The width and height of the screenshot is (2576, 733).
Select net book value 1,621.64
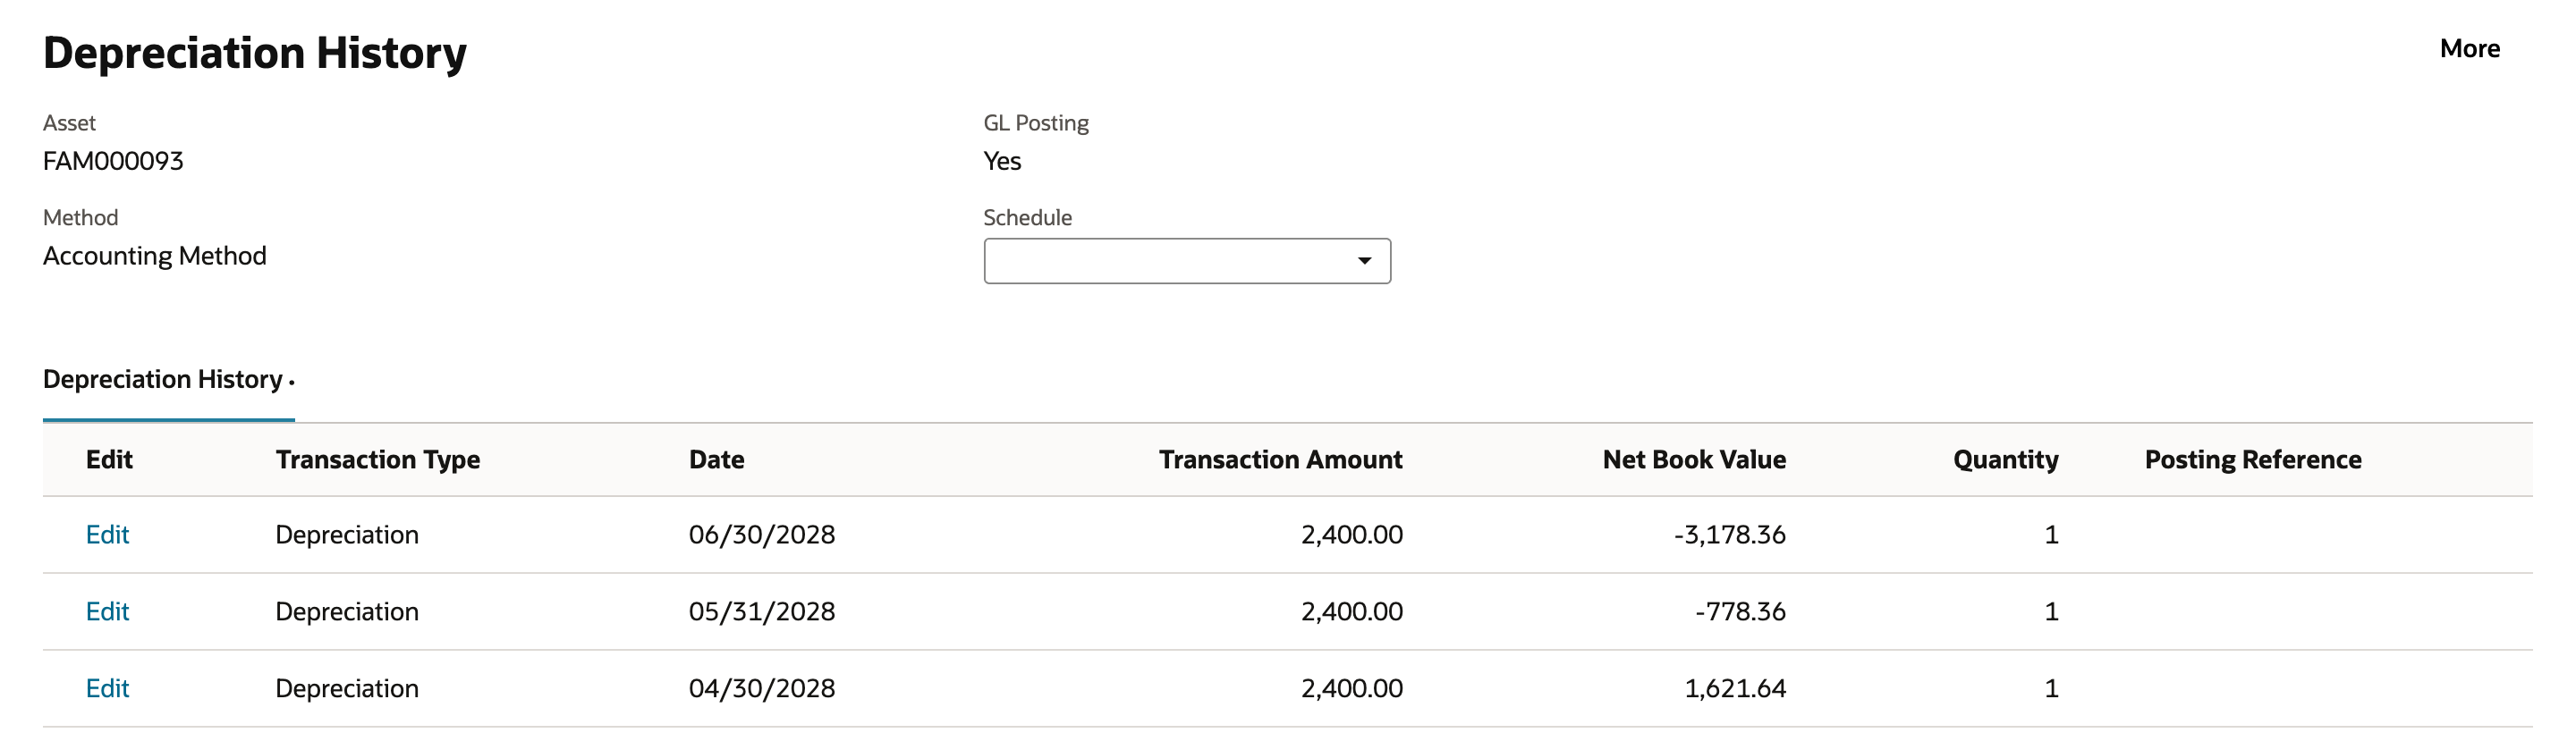point(1735,688)
